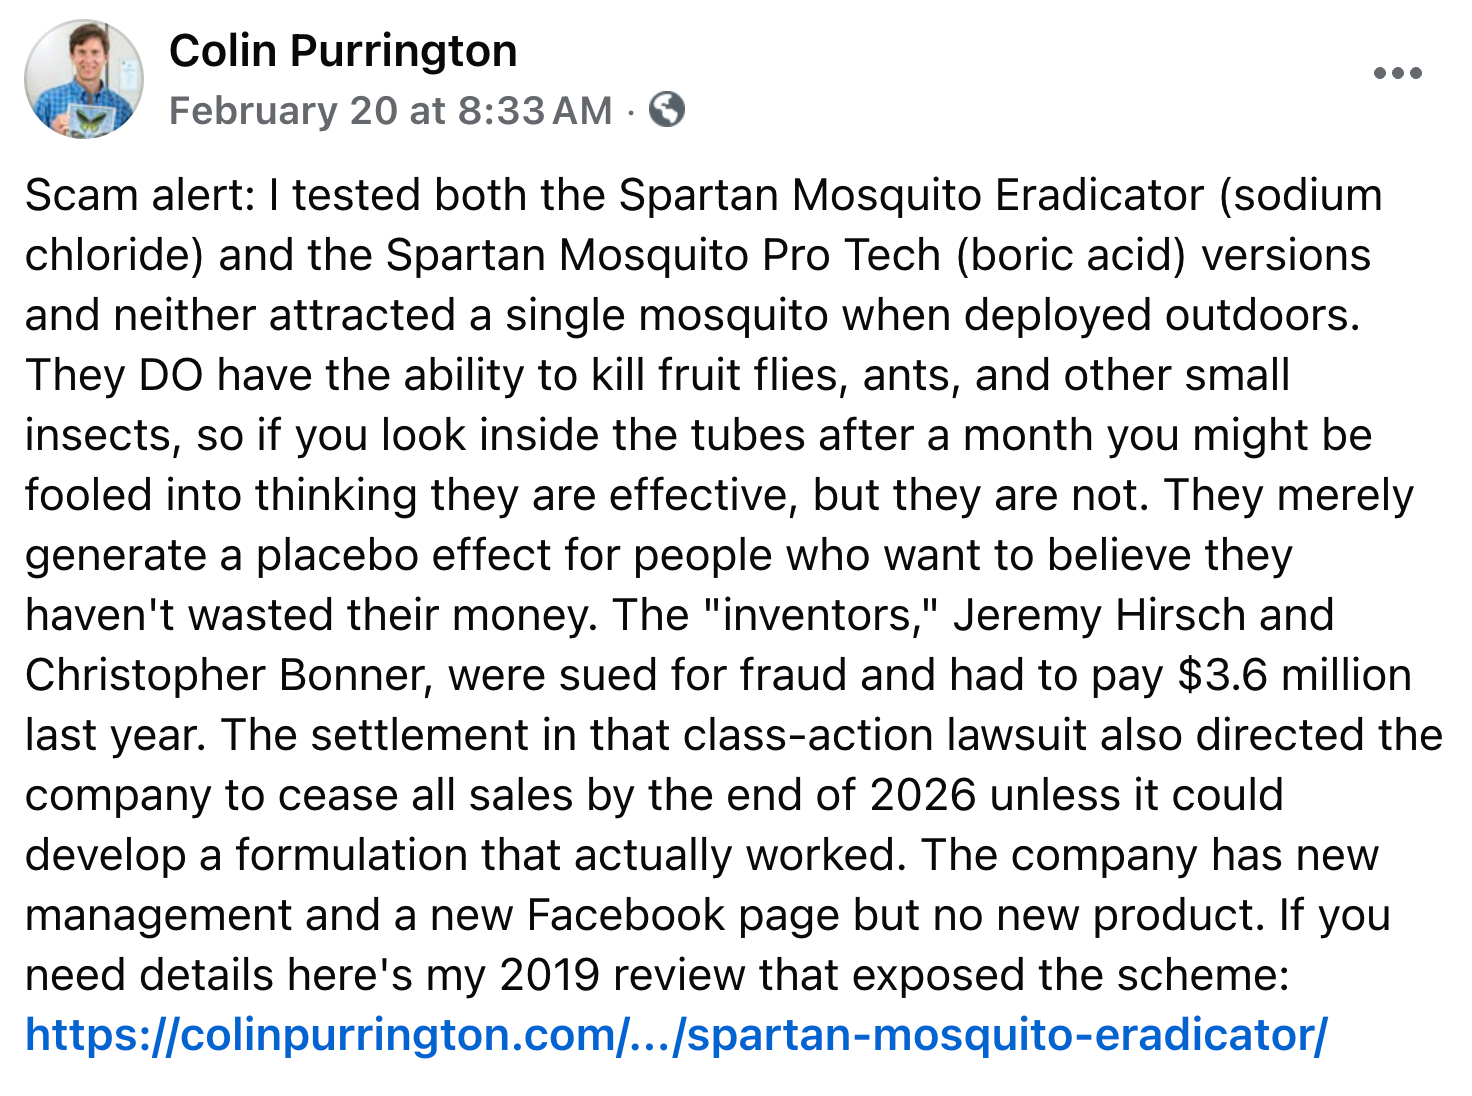Click the globe public audience icon
This screenshot has width=1472, height=1096.
(667, 109)
